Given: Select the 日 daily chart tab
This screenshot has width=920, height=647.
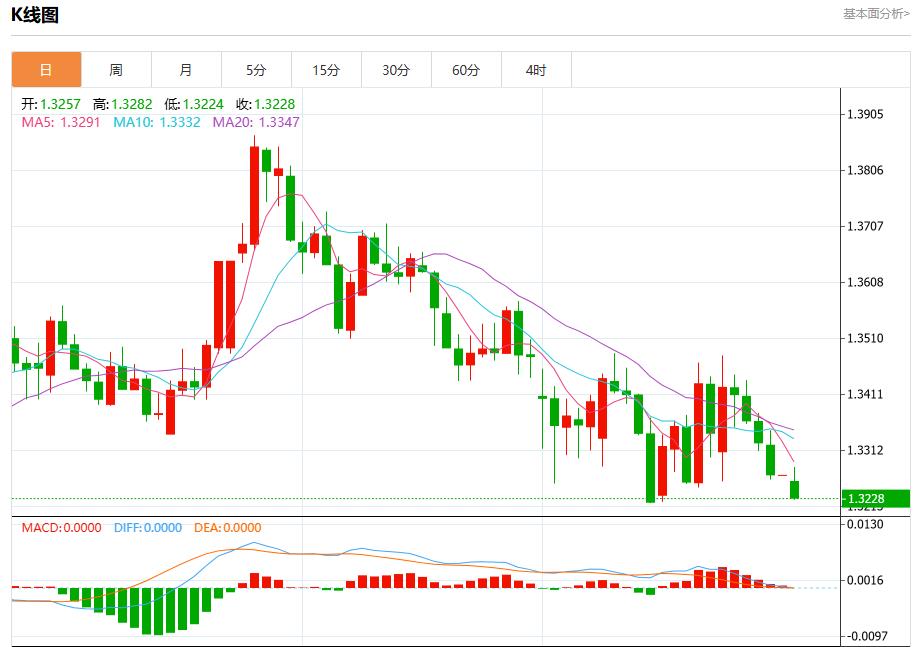Looking at the screenshot, I should (46, 70).
